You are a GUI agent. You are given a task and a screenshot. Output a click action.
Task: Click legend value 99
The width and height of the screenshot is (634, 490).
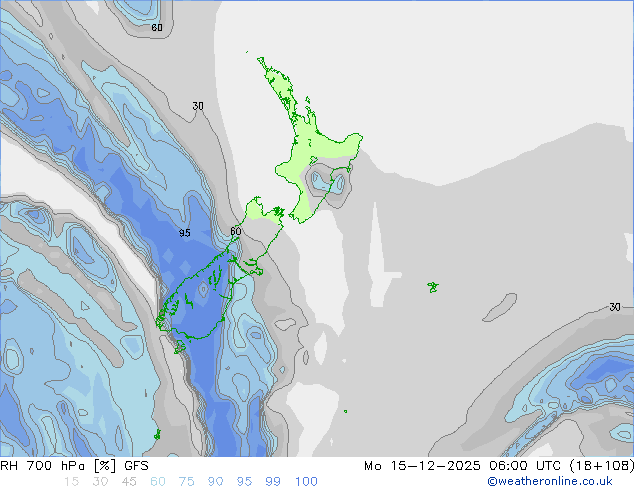click(x=273, y=482)
